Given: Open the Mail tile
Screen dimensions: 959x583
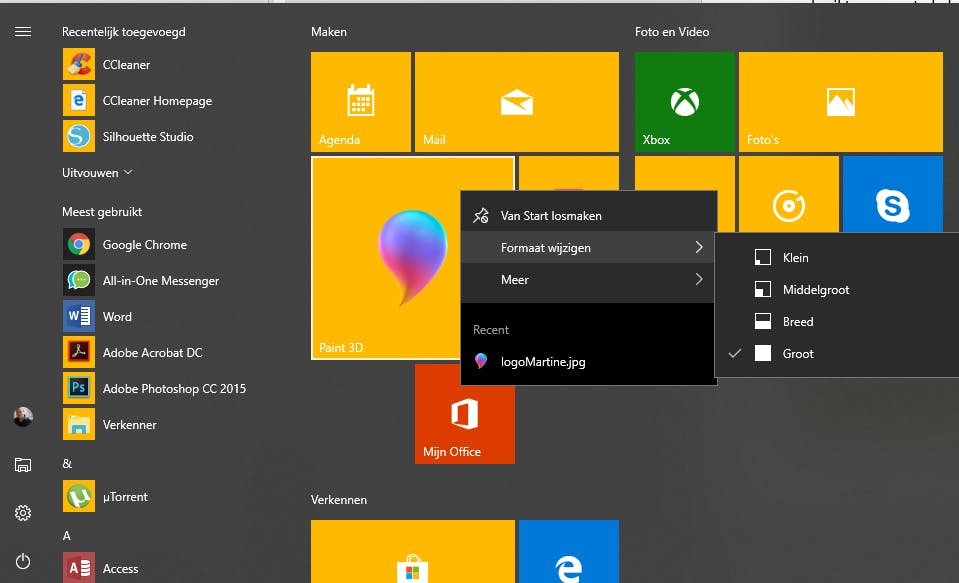Looking at the screenshot, I should coord(516,102).
